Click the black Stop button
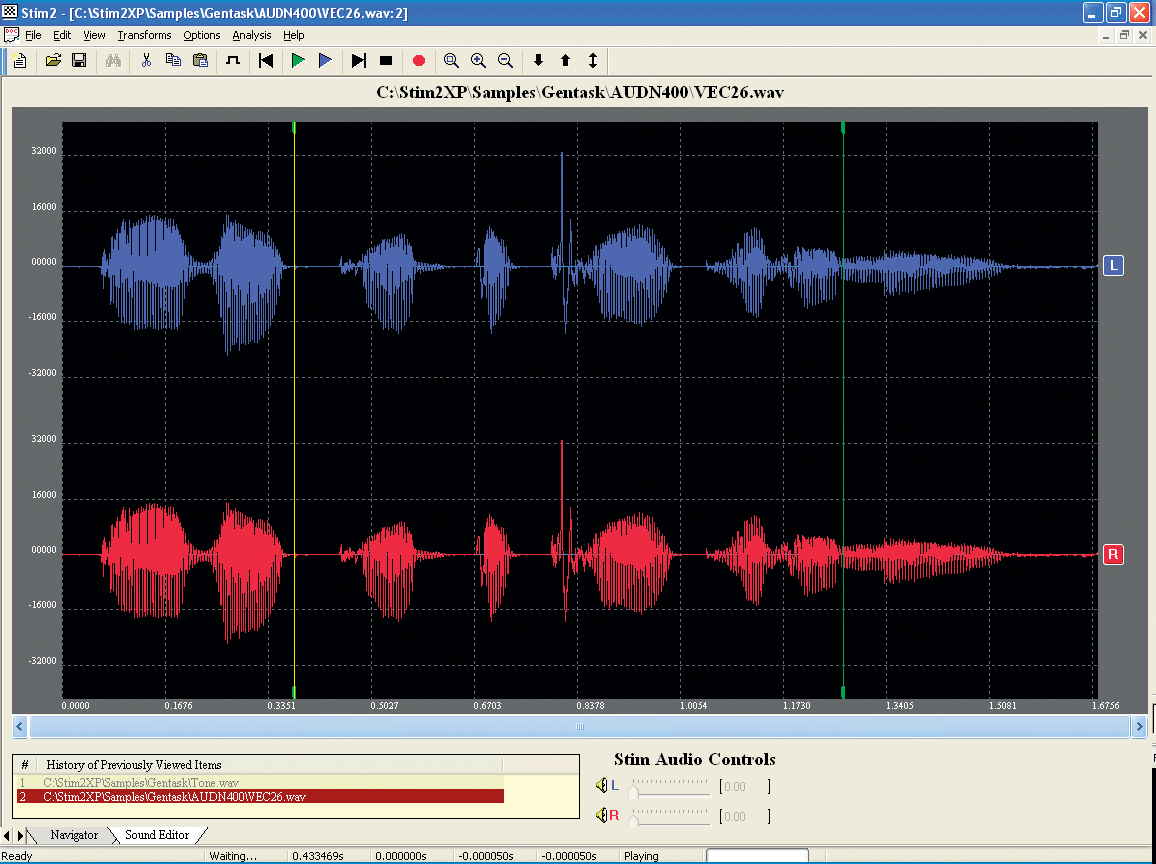Screen dimensions: 1156x864 coord(386,61)
